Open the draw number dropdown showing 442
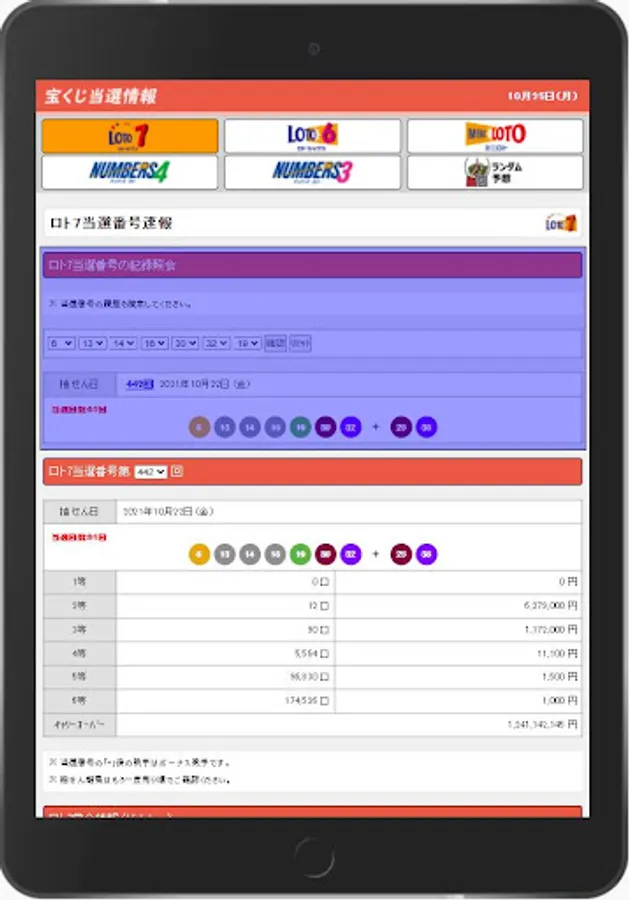The height and width of the screenshot is (900, 629). 150,472
